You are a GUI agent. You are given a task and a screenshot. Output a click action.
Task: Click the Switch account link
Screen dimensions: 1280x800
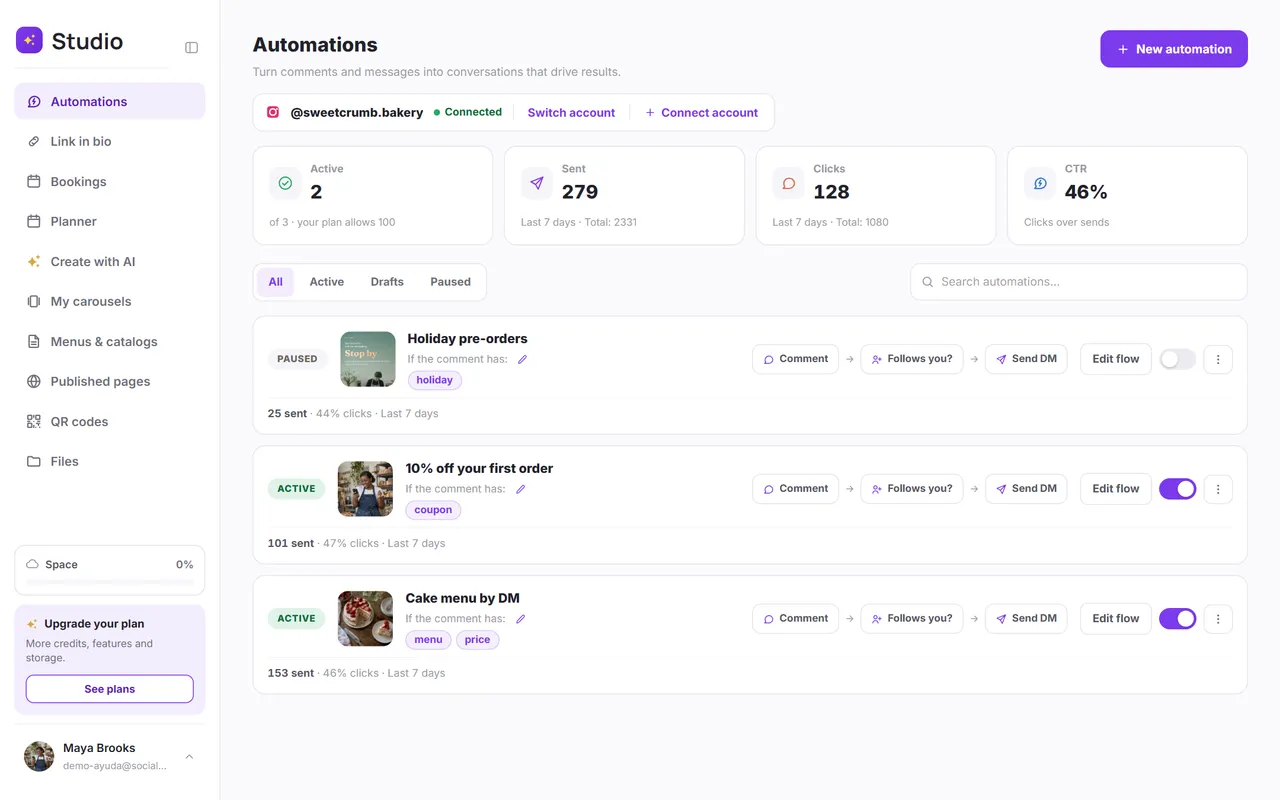571,113
